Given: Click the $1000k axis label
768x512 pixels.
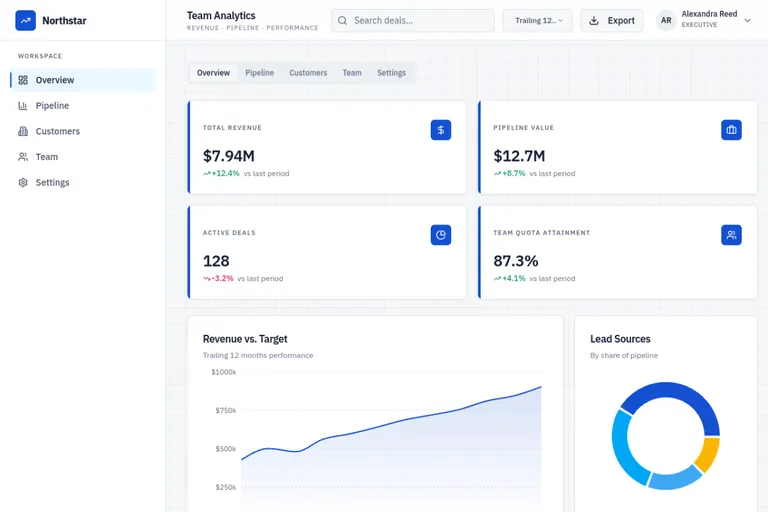Looking at the screenshot, I should (x=223, y=372).
